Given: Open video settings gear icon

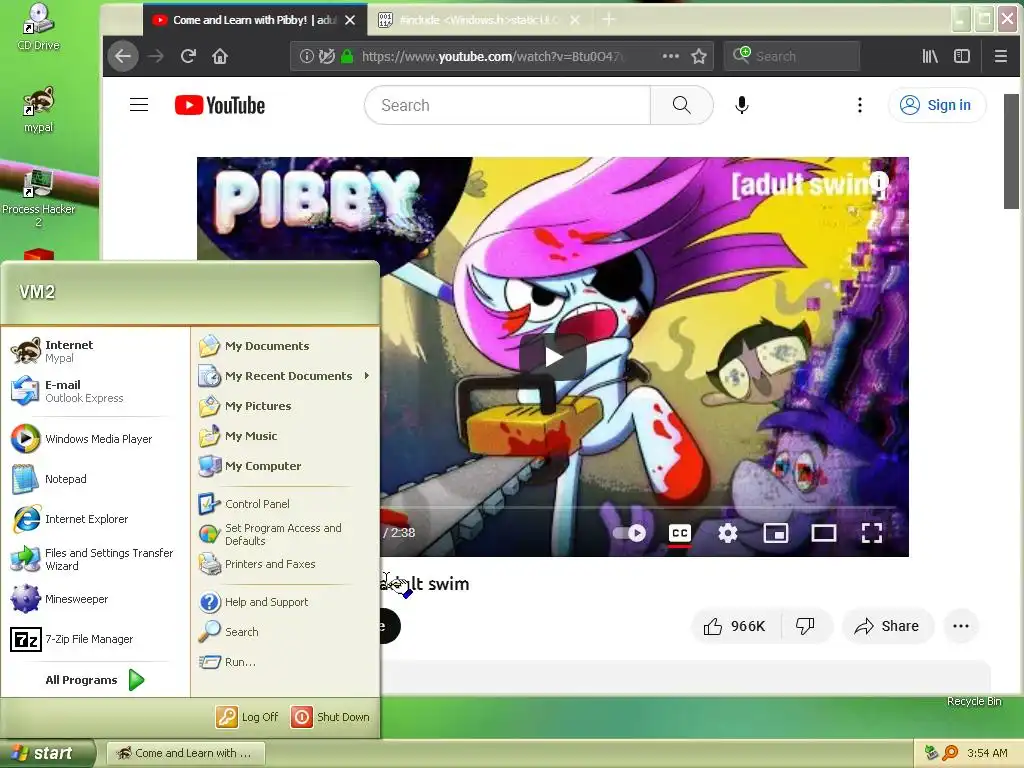Looking at the screenshot, I should 728,534.
